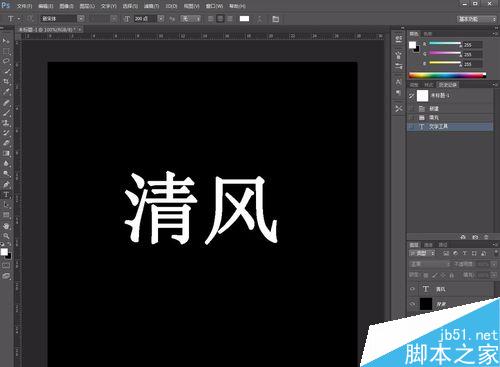Viewport: 500px width, 367px height.
Task: Select the Horizontal Type tool in toolbox
Action: click(x=6, y=195)
